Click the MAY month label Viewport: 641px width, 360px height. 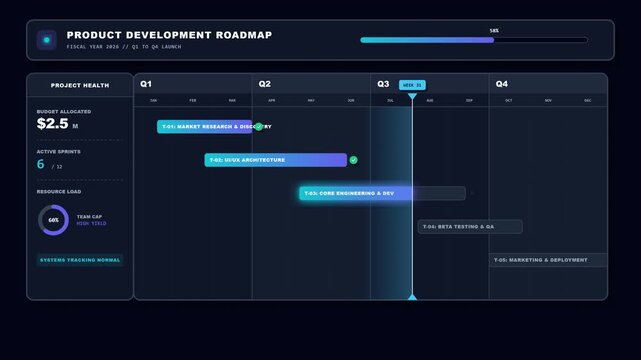point(312,101)
